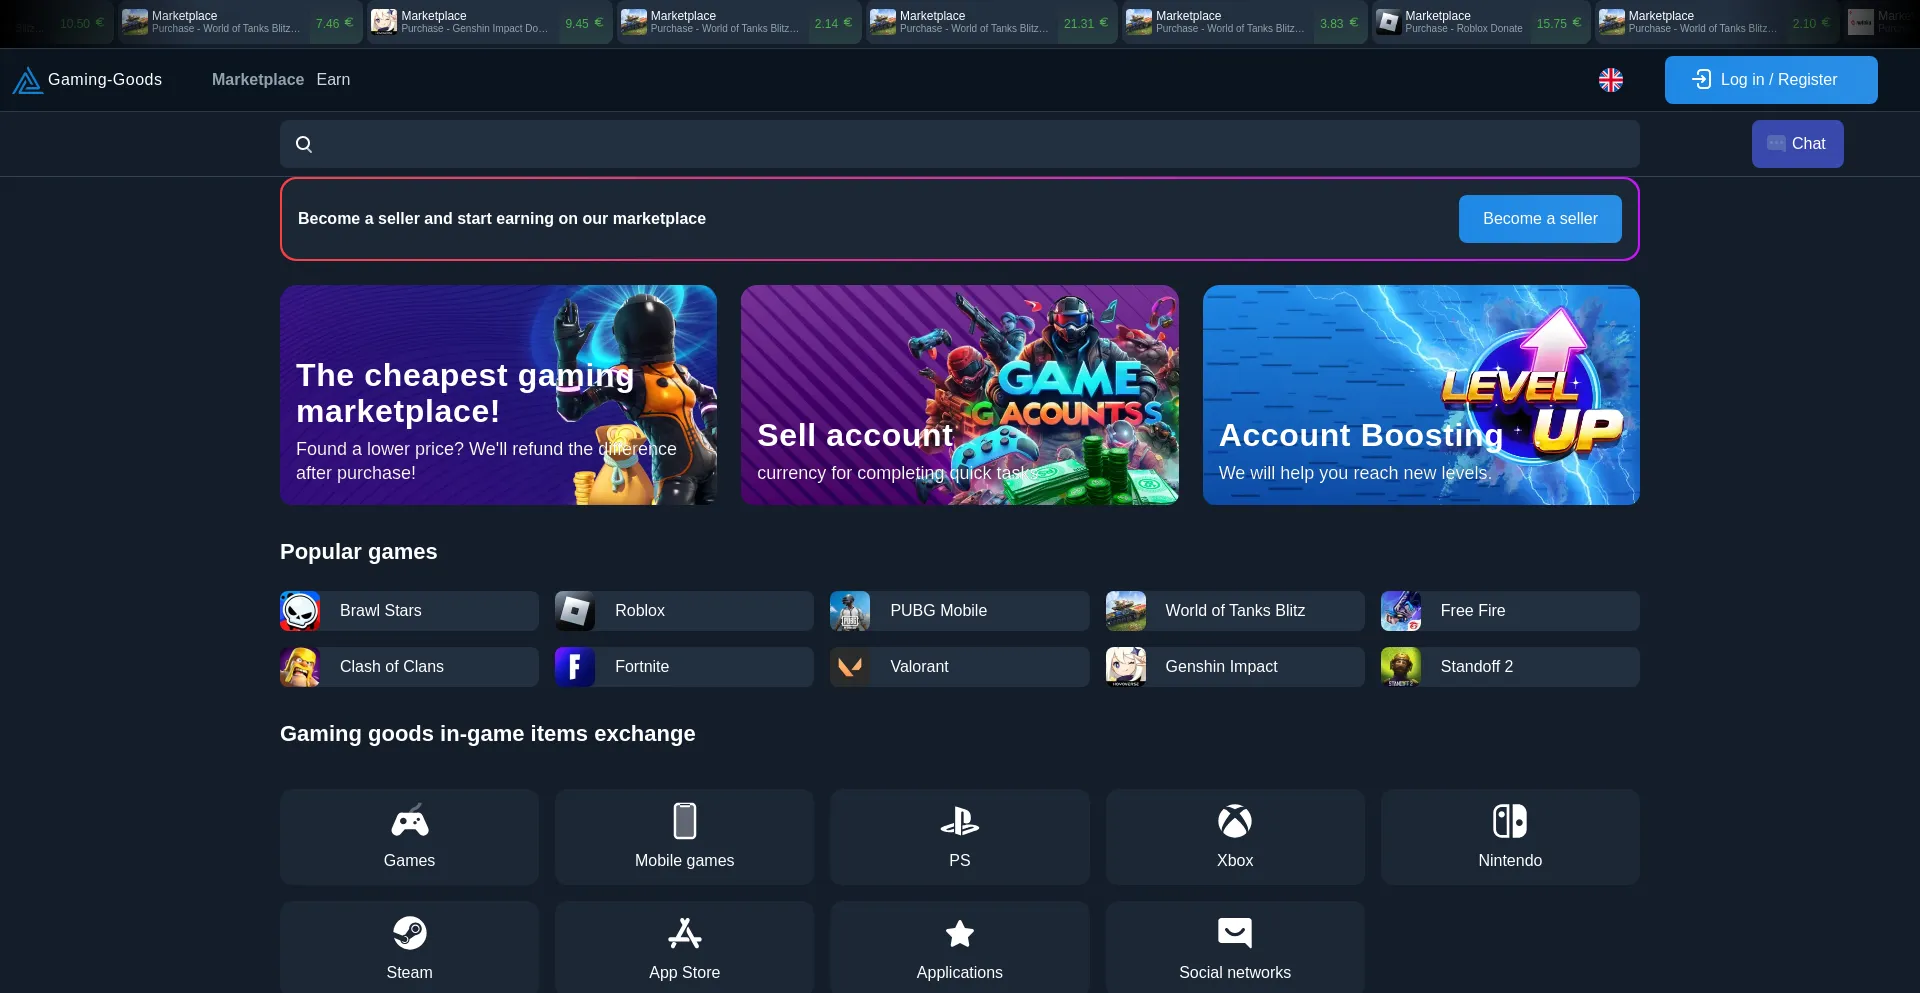1920x993 pixels.
Task: Select Valorant game label
Action: (x=919, y=667)
